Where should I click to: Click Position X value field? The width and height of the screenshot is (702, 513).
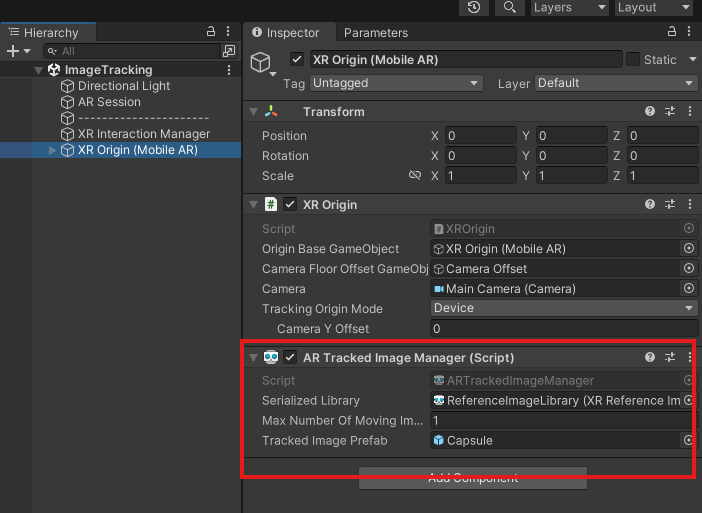tap(481, 136)
